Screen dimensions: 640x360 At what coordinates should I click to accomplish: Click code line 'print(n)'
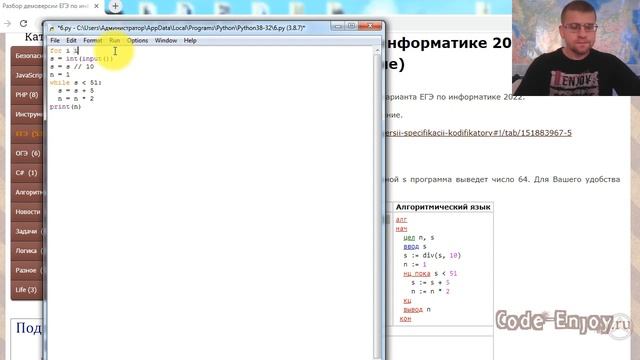[x=65, y=107]
